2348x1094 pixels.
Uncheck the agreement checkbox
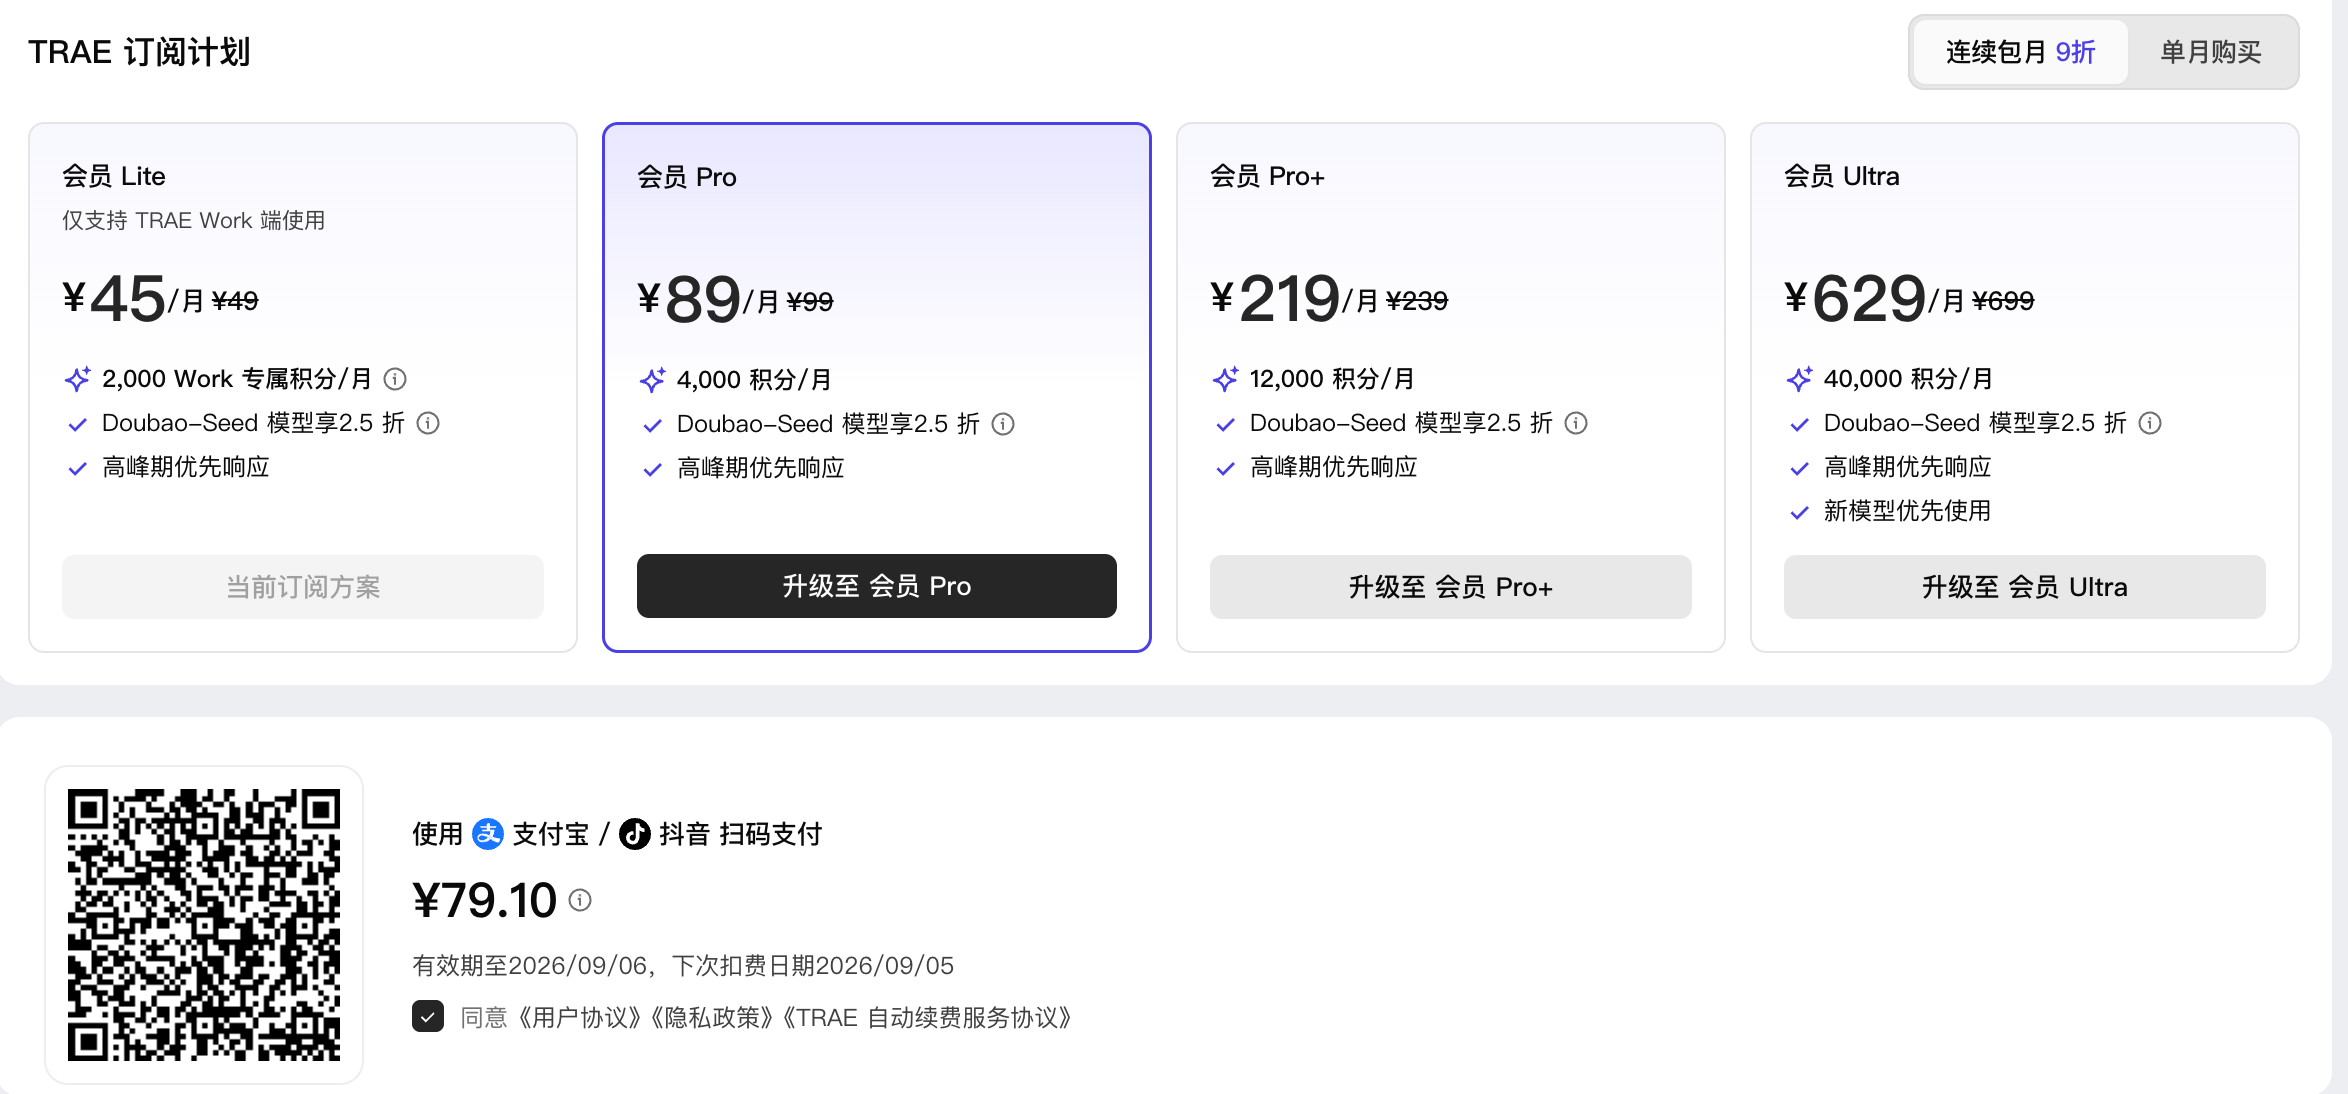(x=428, y=1017)
